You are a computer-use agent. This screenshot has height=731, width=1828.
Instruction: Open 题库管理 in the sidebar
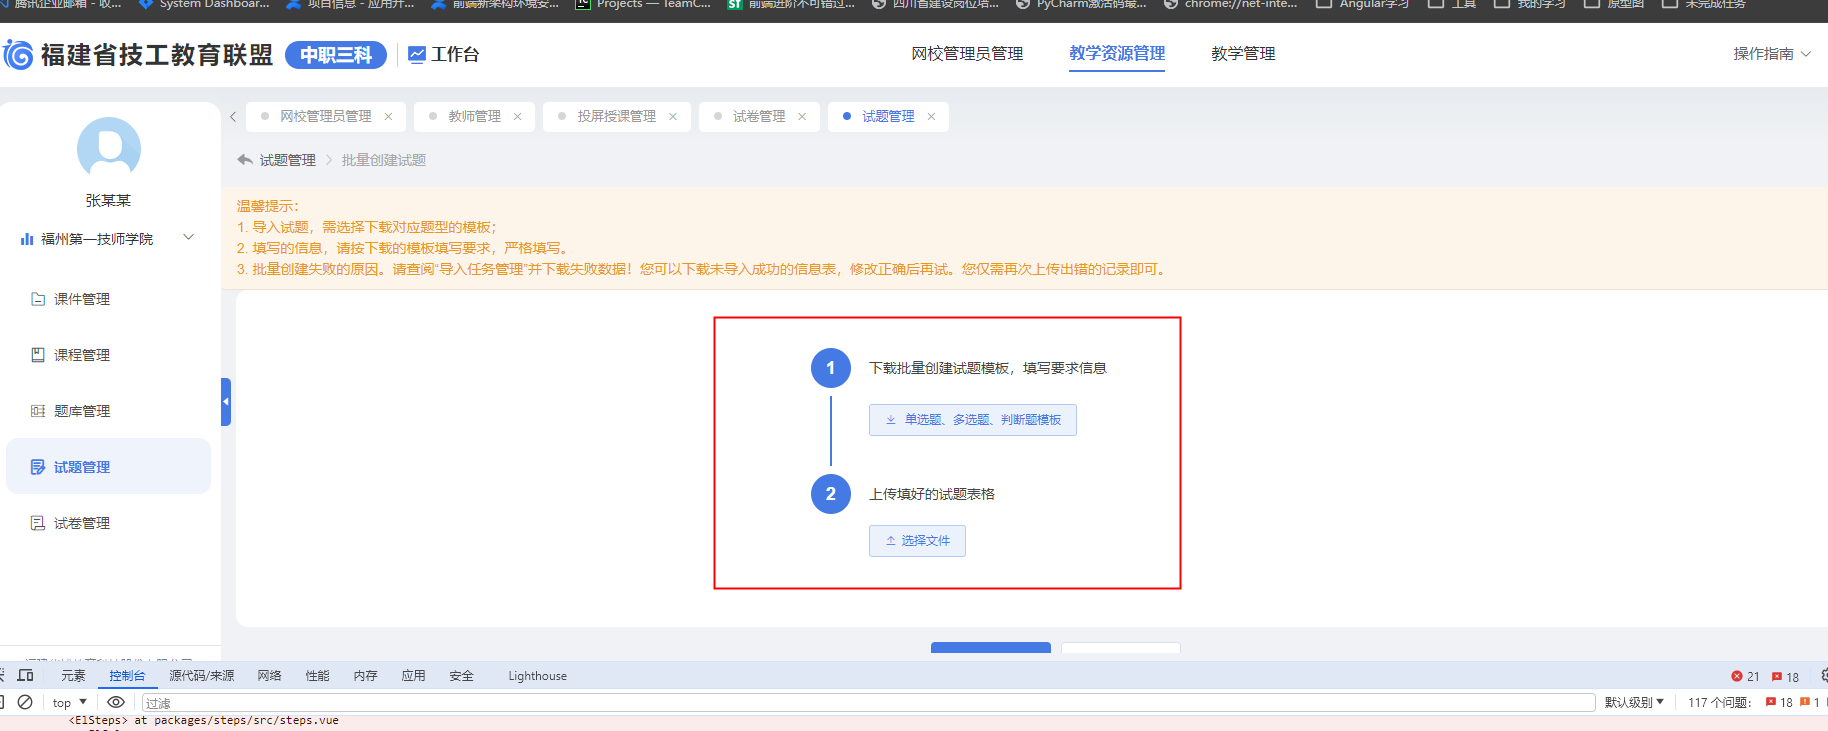(x=108, y=411)
